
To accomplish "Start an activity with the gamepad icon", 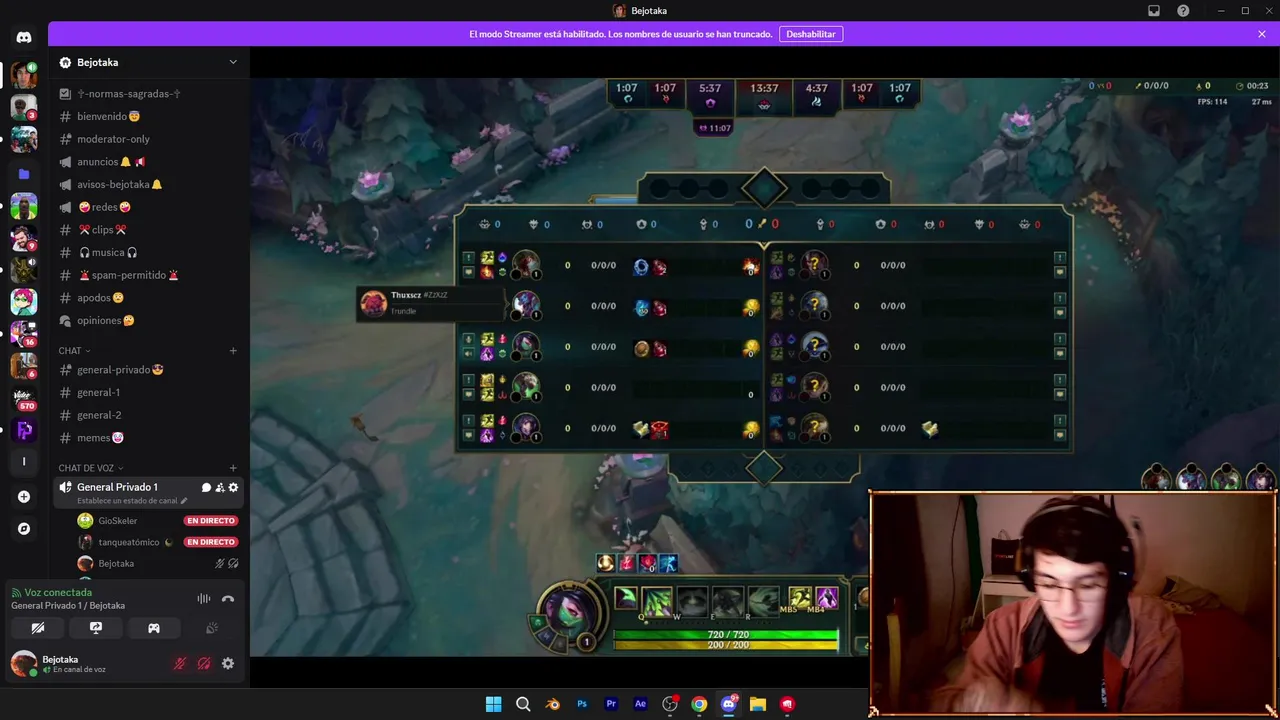I will (154, 628).
